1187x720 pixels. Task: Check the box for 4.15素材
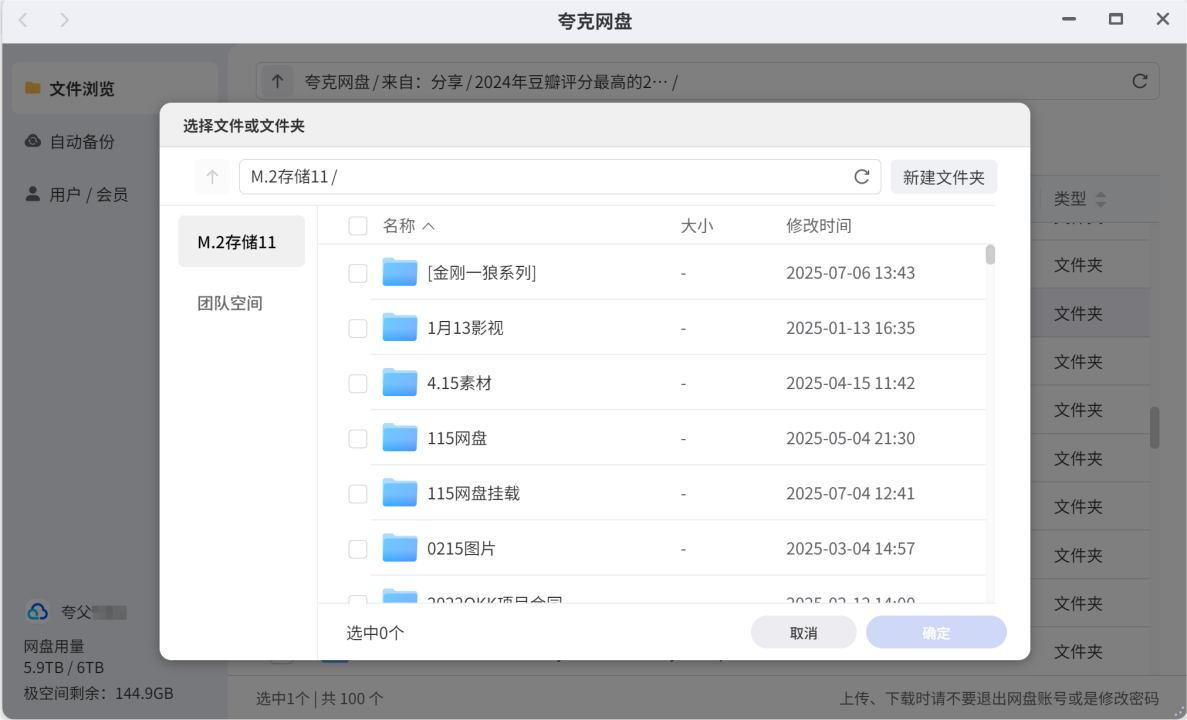(357, 383)
